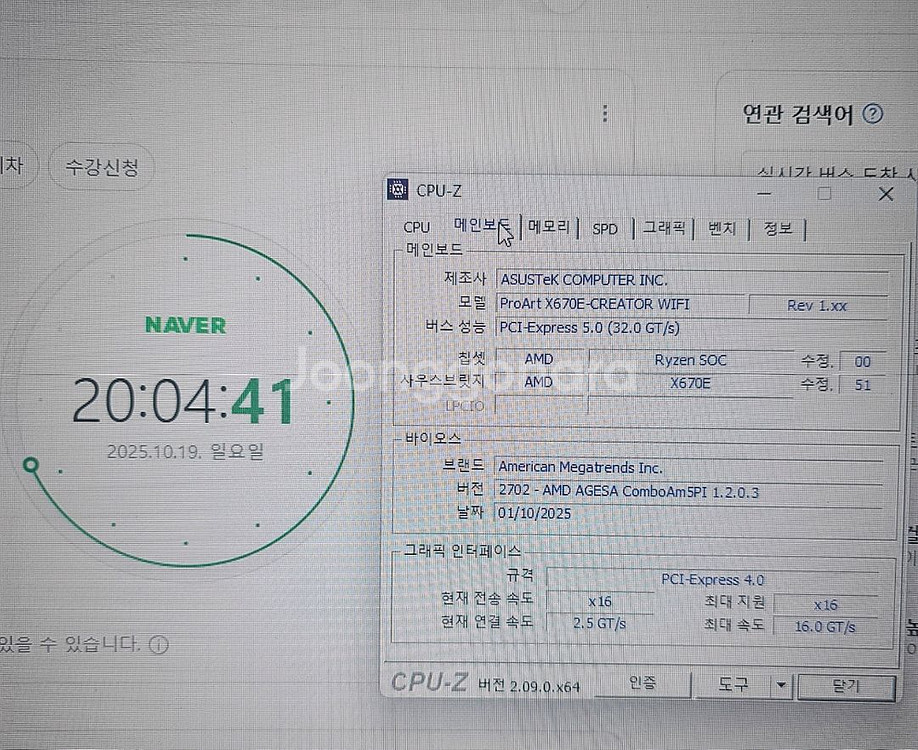Image resolution: width=918 pixels, height=750 pixels.
Task: Click the NAVER logo on the webpage
Action: tap(185, 324)
